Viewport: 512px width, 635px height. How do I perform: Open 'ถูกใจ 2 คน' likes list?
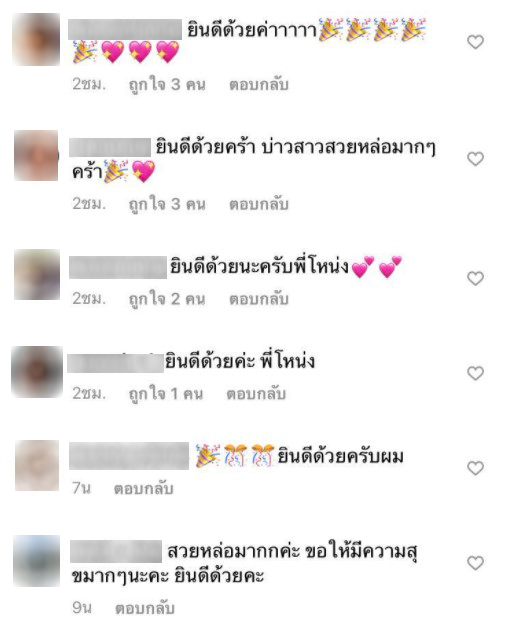click(167, 299)
